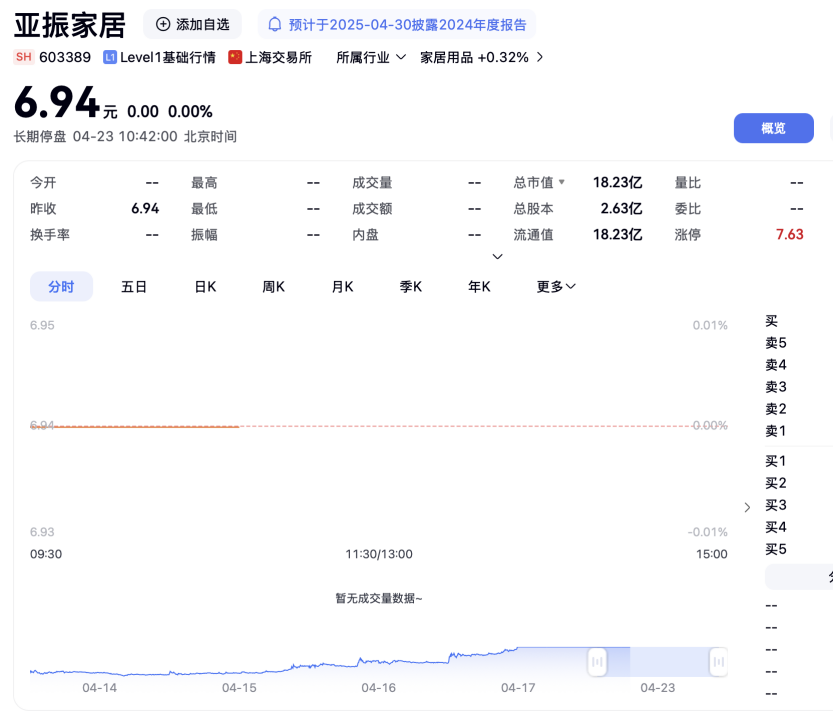This screenshot has height=720, width=833.
Task: Collapse order book panel arrow
Action: point(747,507)
